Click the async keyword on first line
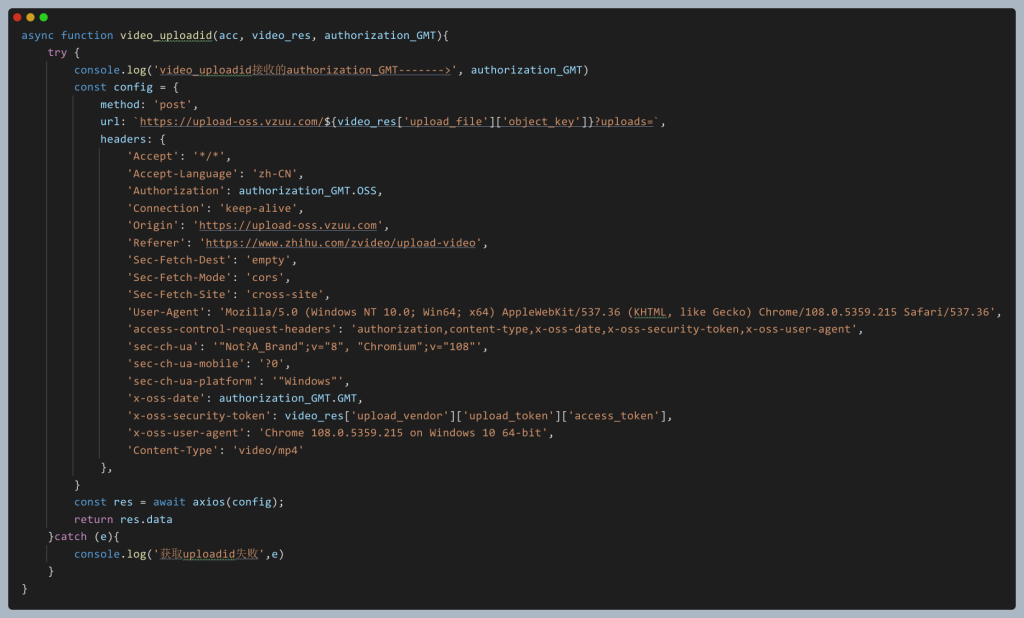 pyautogui.click(x=37, y=35)
